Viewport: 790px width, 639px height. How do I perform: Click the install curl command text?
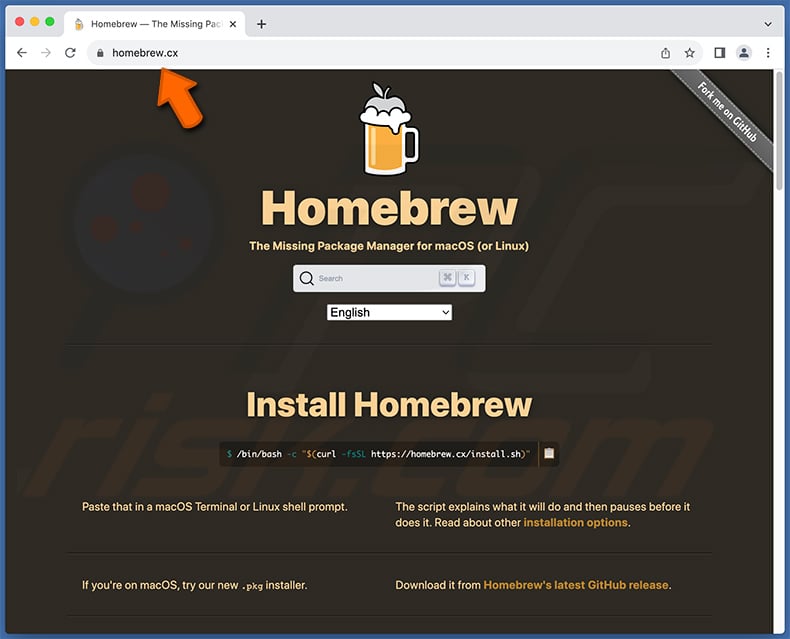point(378,454)
